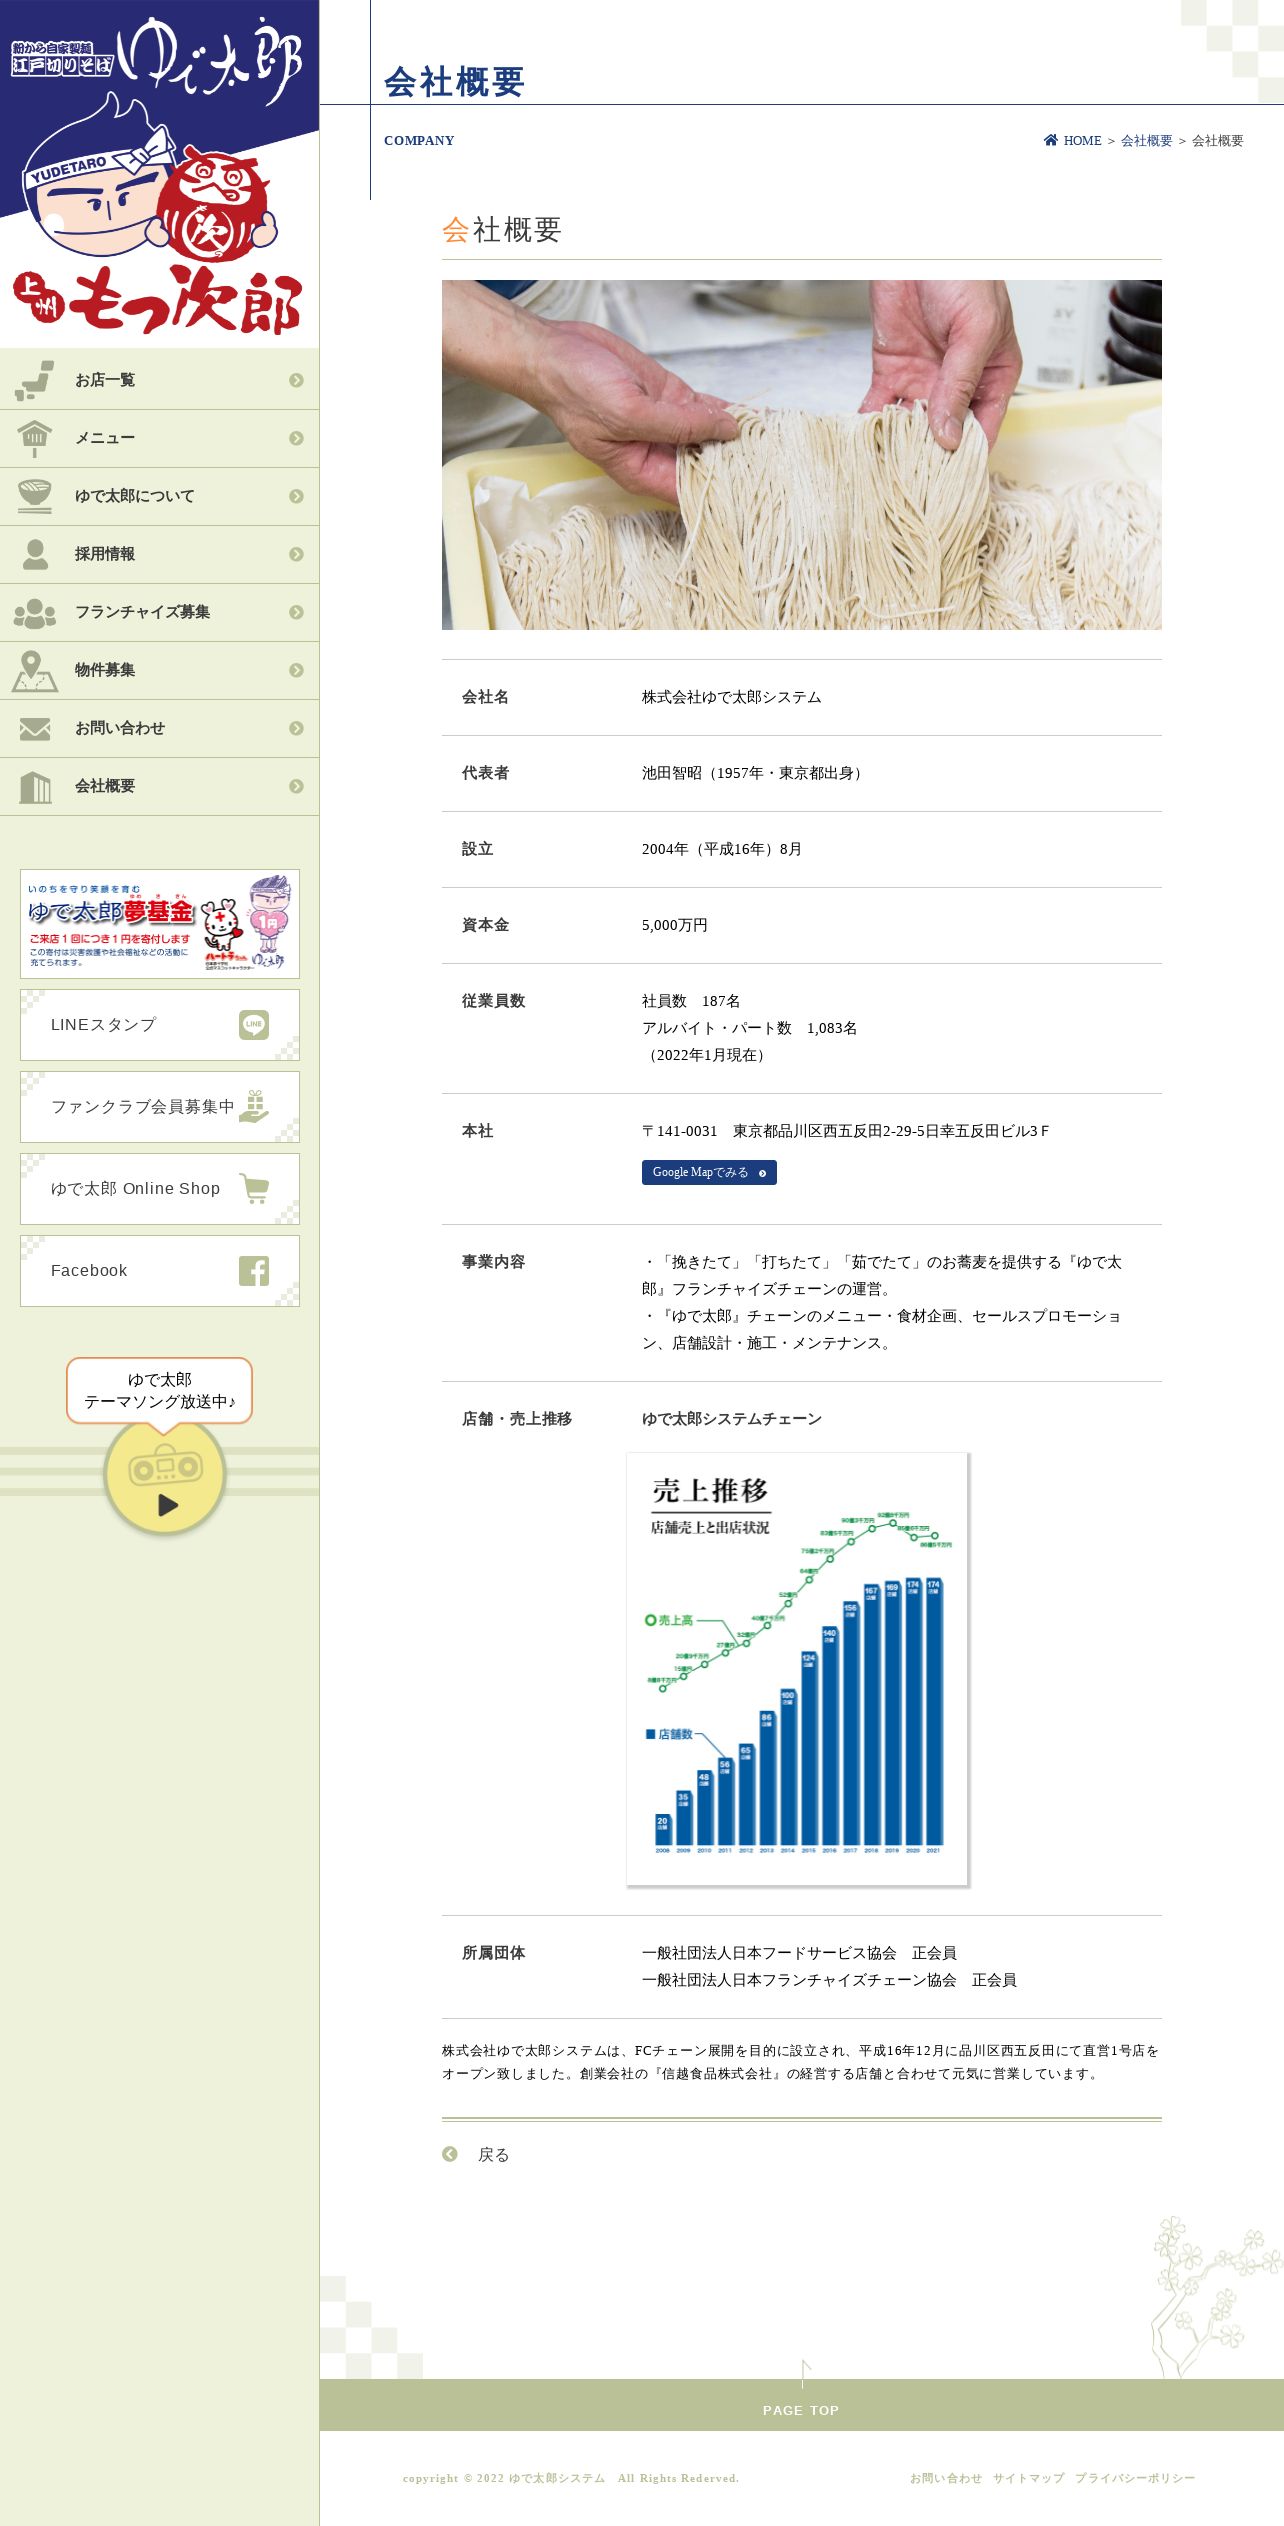This screenshot has width=1284, height=2526.
Task: Click the 戻る back link
Action: pyautogui.click(x=493, y=2154)
